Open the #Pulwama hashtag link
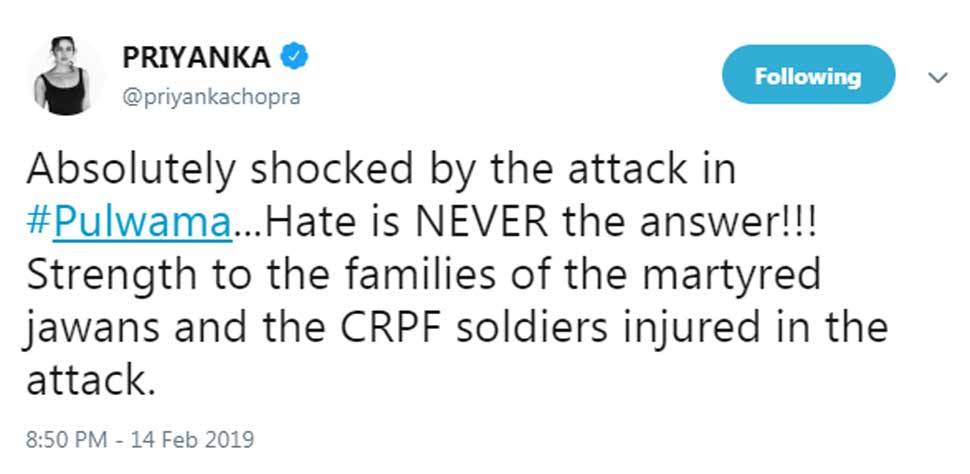970x474 pixels. (129, 224)
